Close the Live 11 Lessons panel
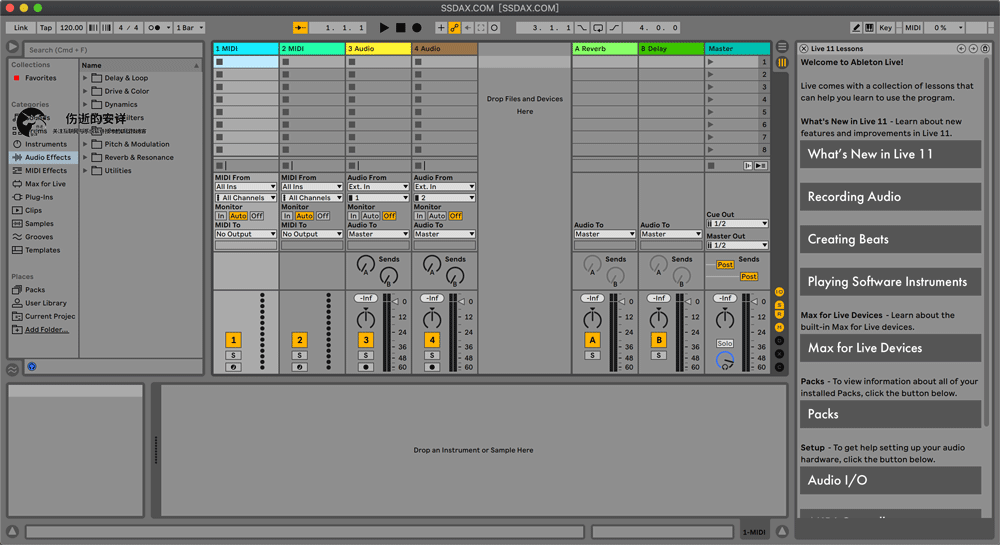 (804, 48)
